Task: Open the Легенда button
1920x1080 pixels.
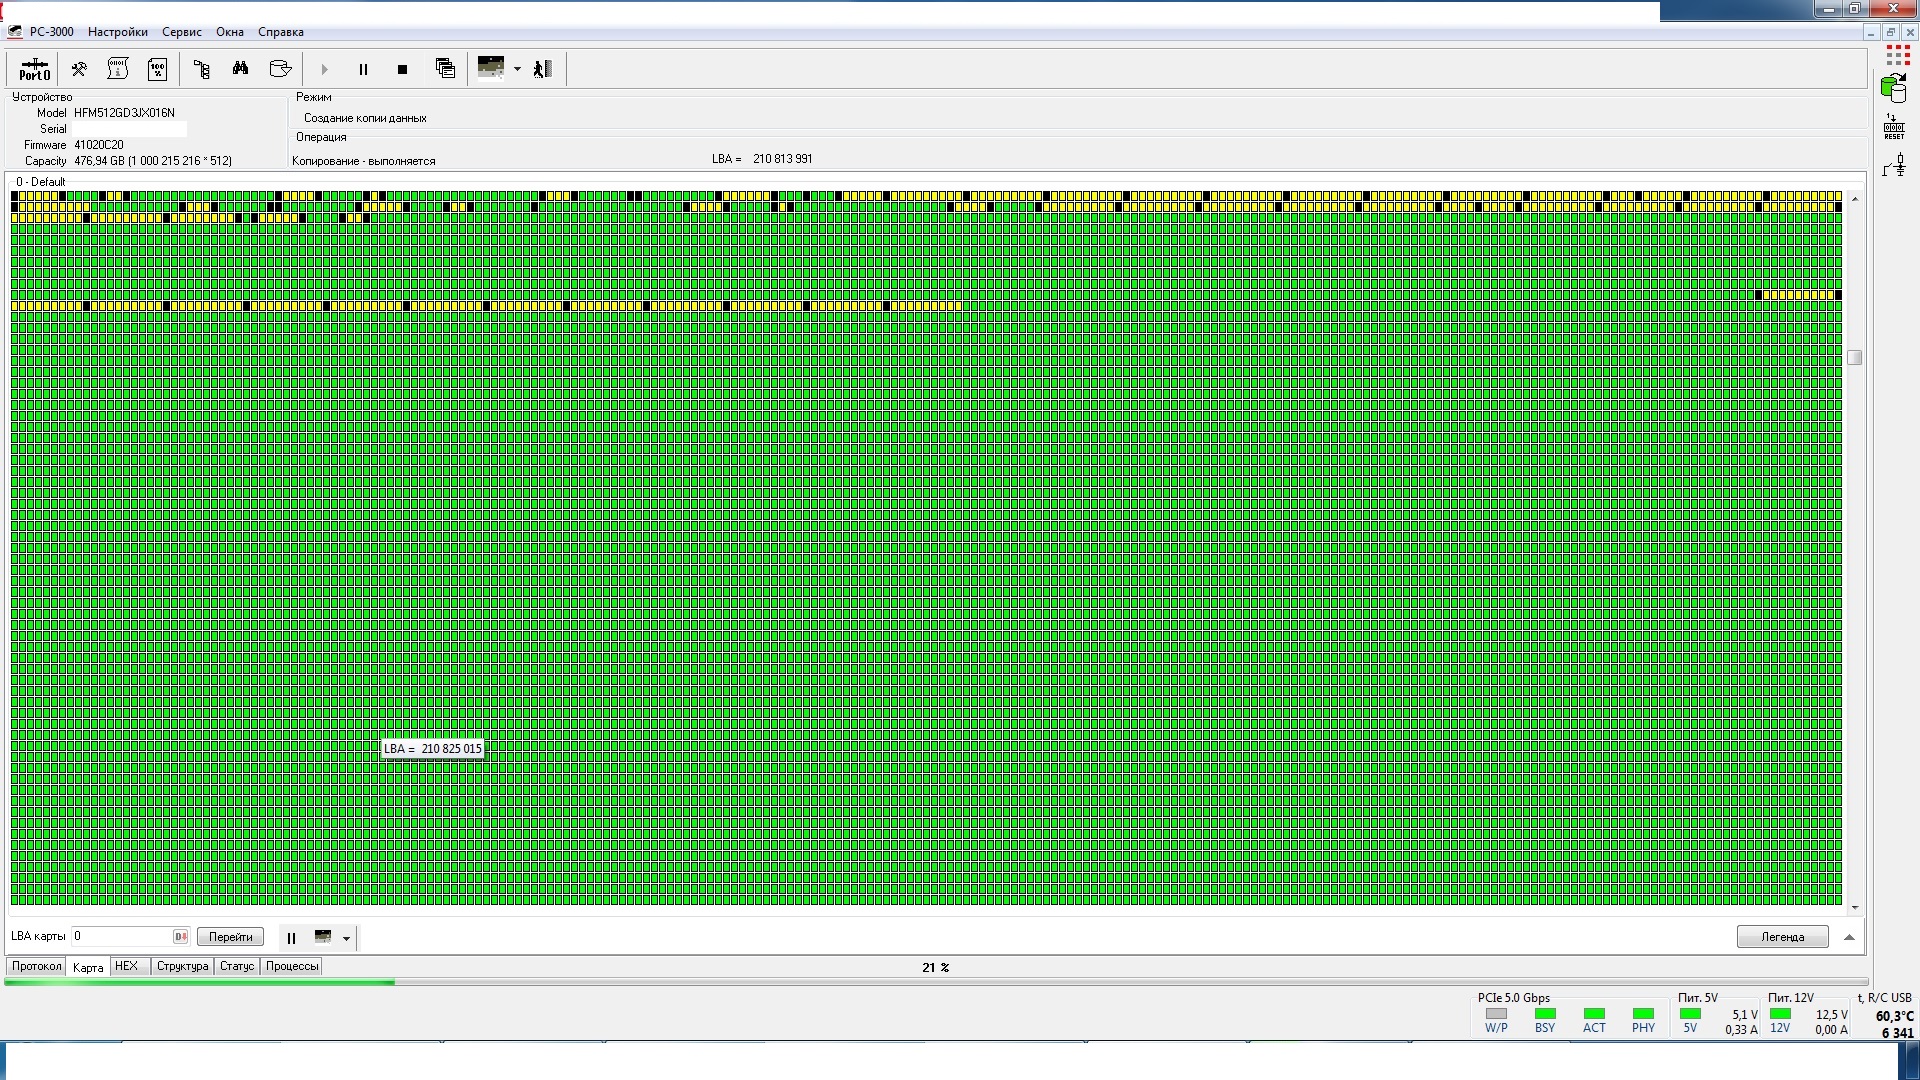Action: pyautogui.click(x=1782, y=937)
